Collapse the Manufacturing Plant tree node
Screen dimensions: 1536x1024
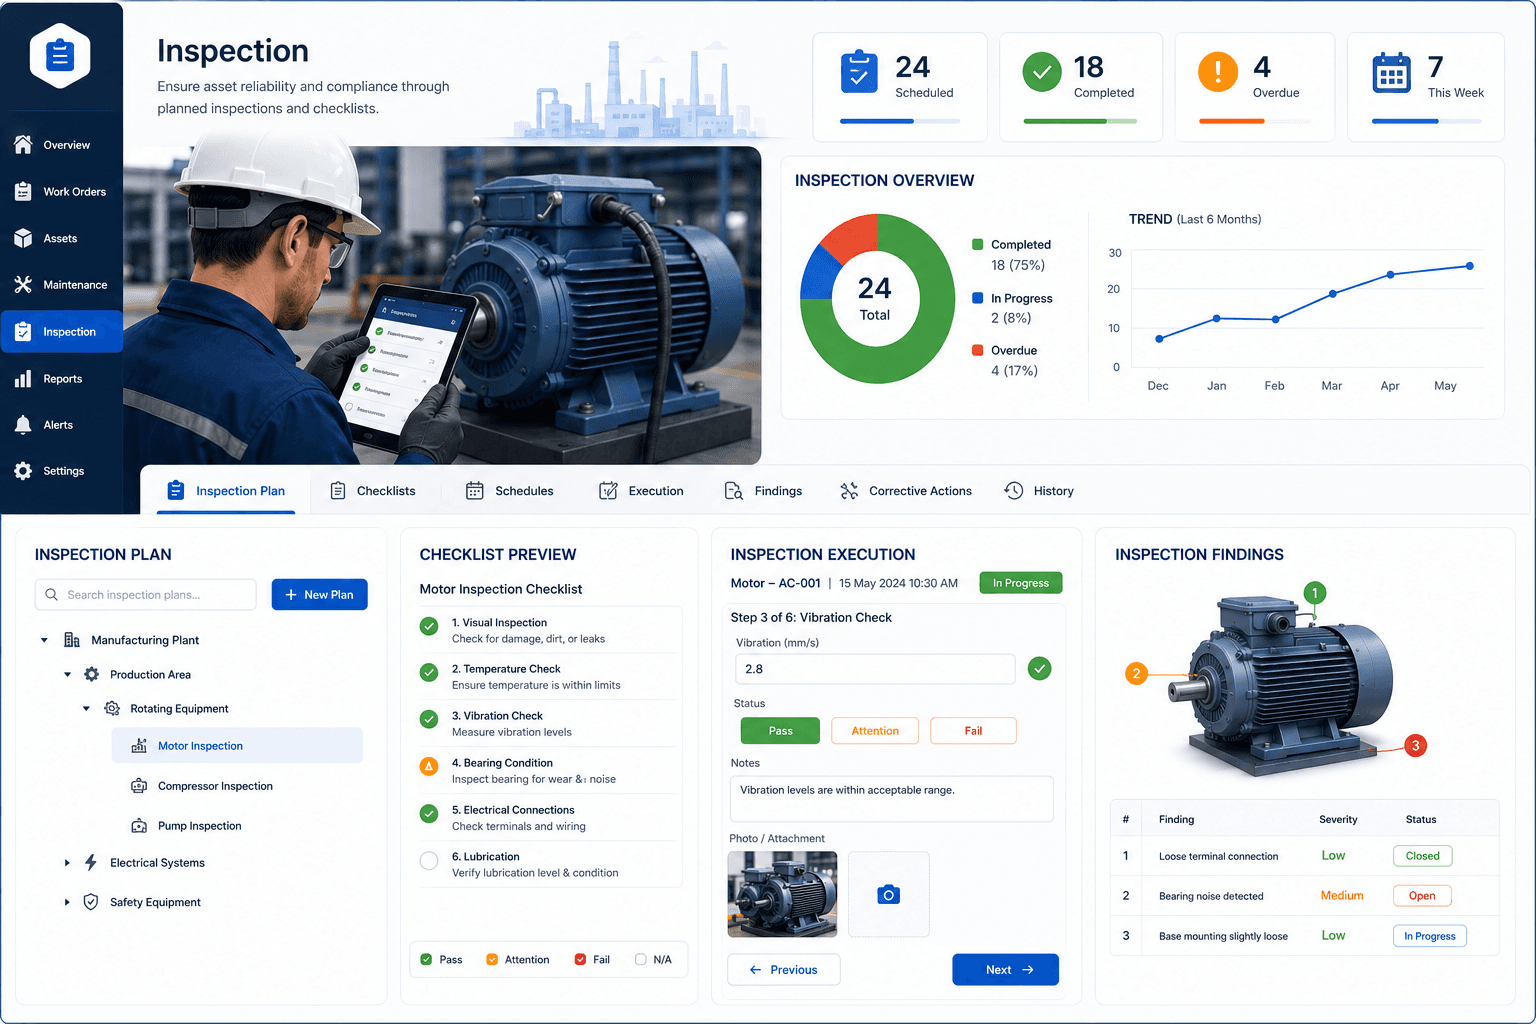point(44,640)
